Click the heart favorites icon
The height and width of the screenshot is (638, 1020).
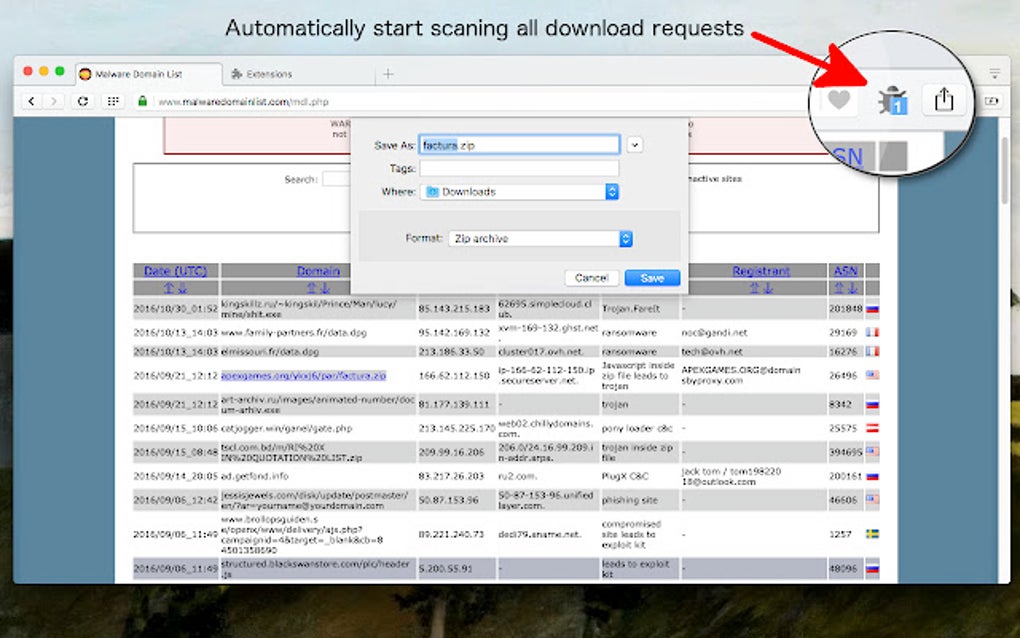pyautogui.click(x=840, y=99)
